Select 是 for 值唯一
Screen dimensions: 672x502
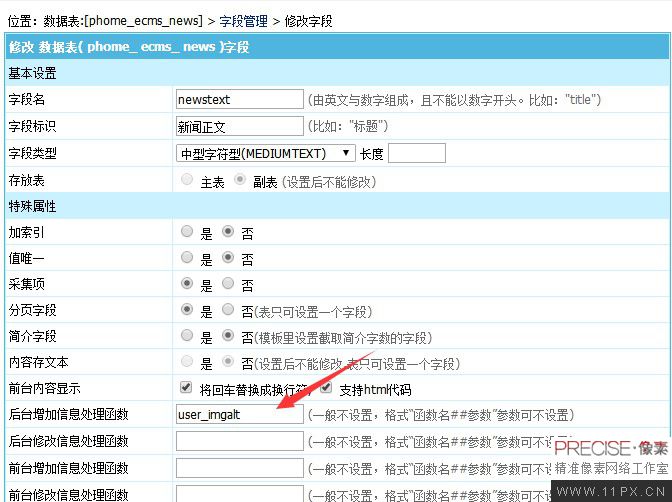pos(187,258)
